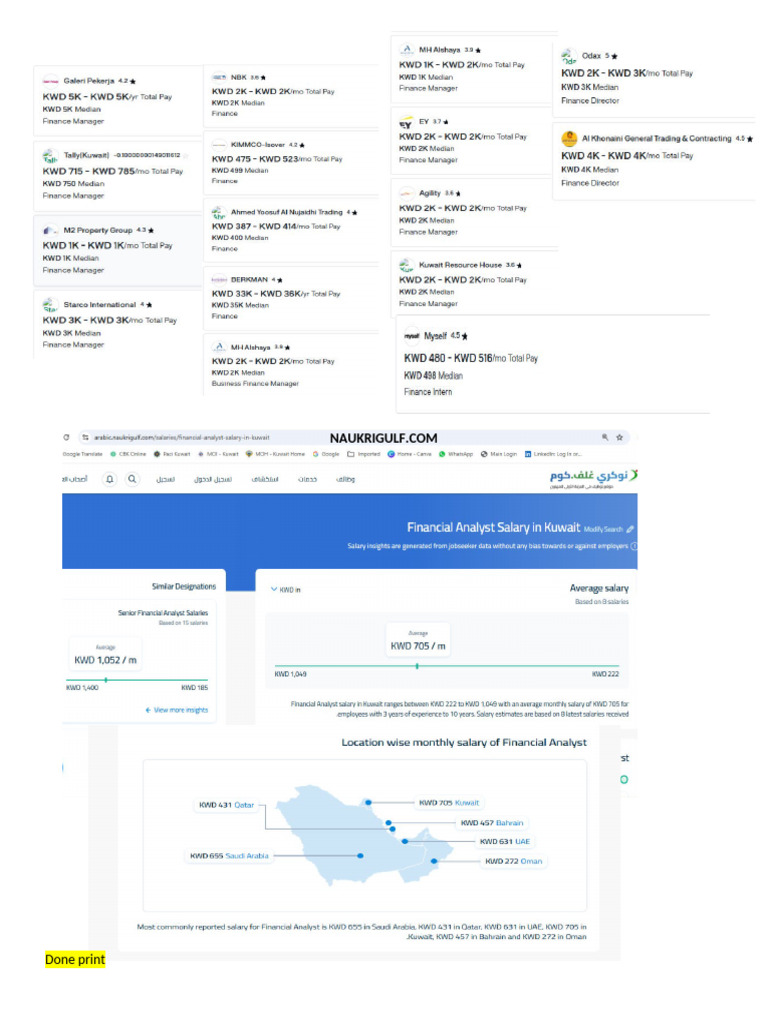Click the KWD 705 / m average salary value
Screen dimensions: 768x1024
pyautogui.click(x=418, y=646)
